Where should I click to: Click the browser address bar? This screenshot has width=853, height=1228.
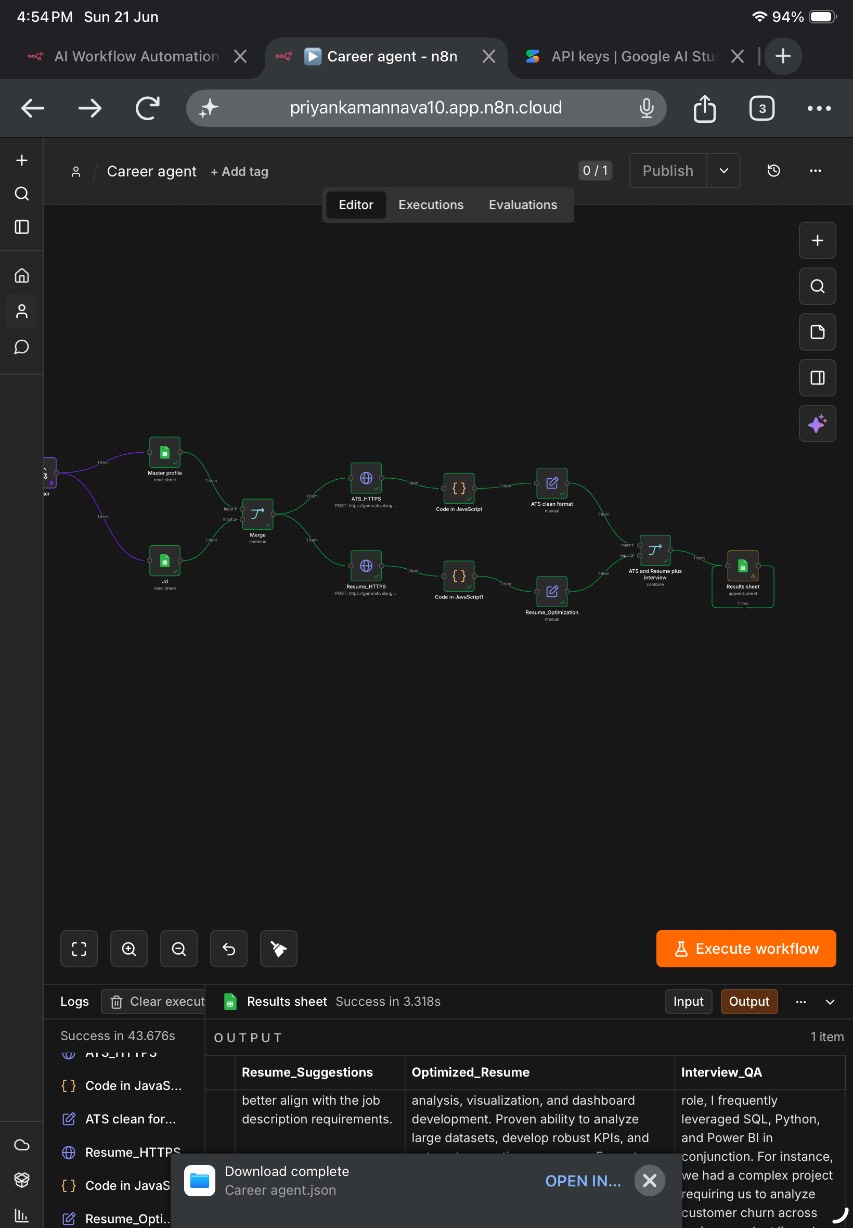pos(426,108)
